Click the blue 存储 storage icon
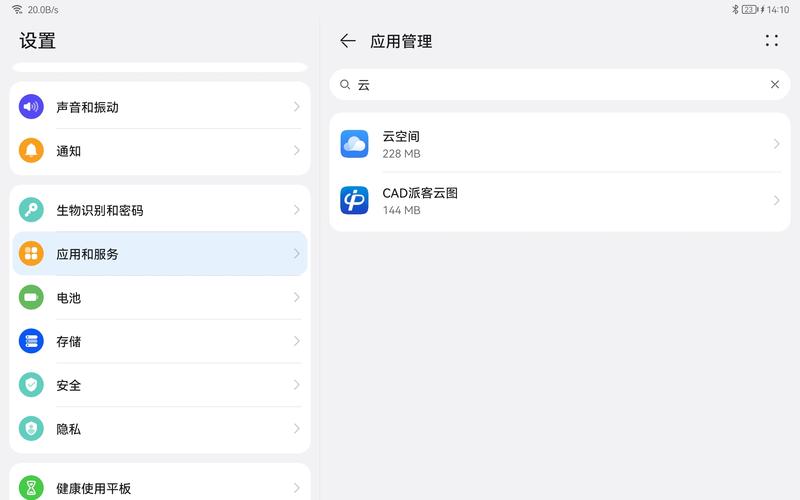The image size is (800, 500). pyautogui.click(x=31, y=341)
